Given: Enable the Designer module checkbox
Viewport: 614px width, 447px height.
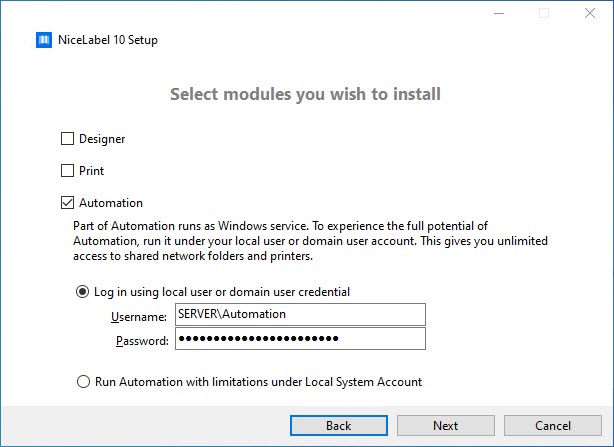Looking at the screenshot, I should pos(67,139).
